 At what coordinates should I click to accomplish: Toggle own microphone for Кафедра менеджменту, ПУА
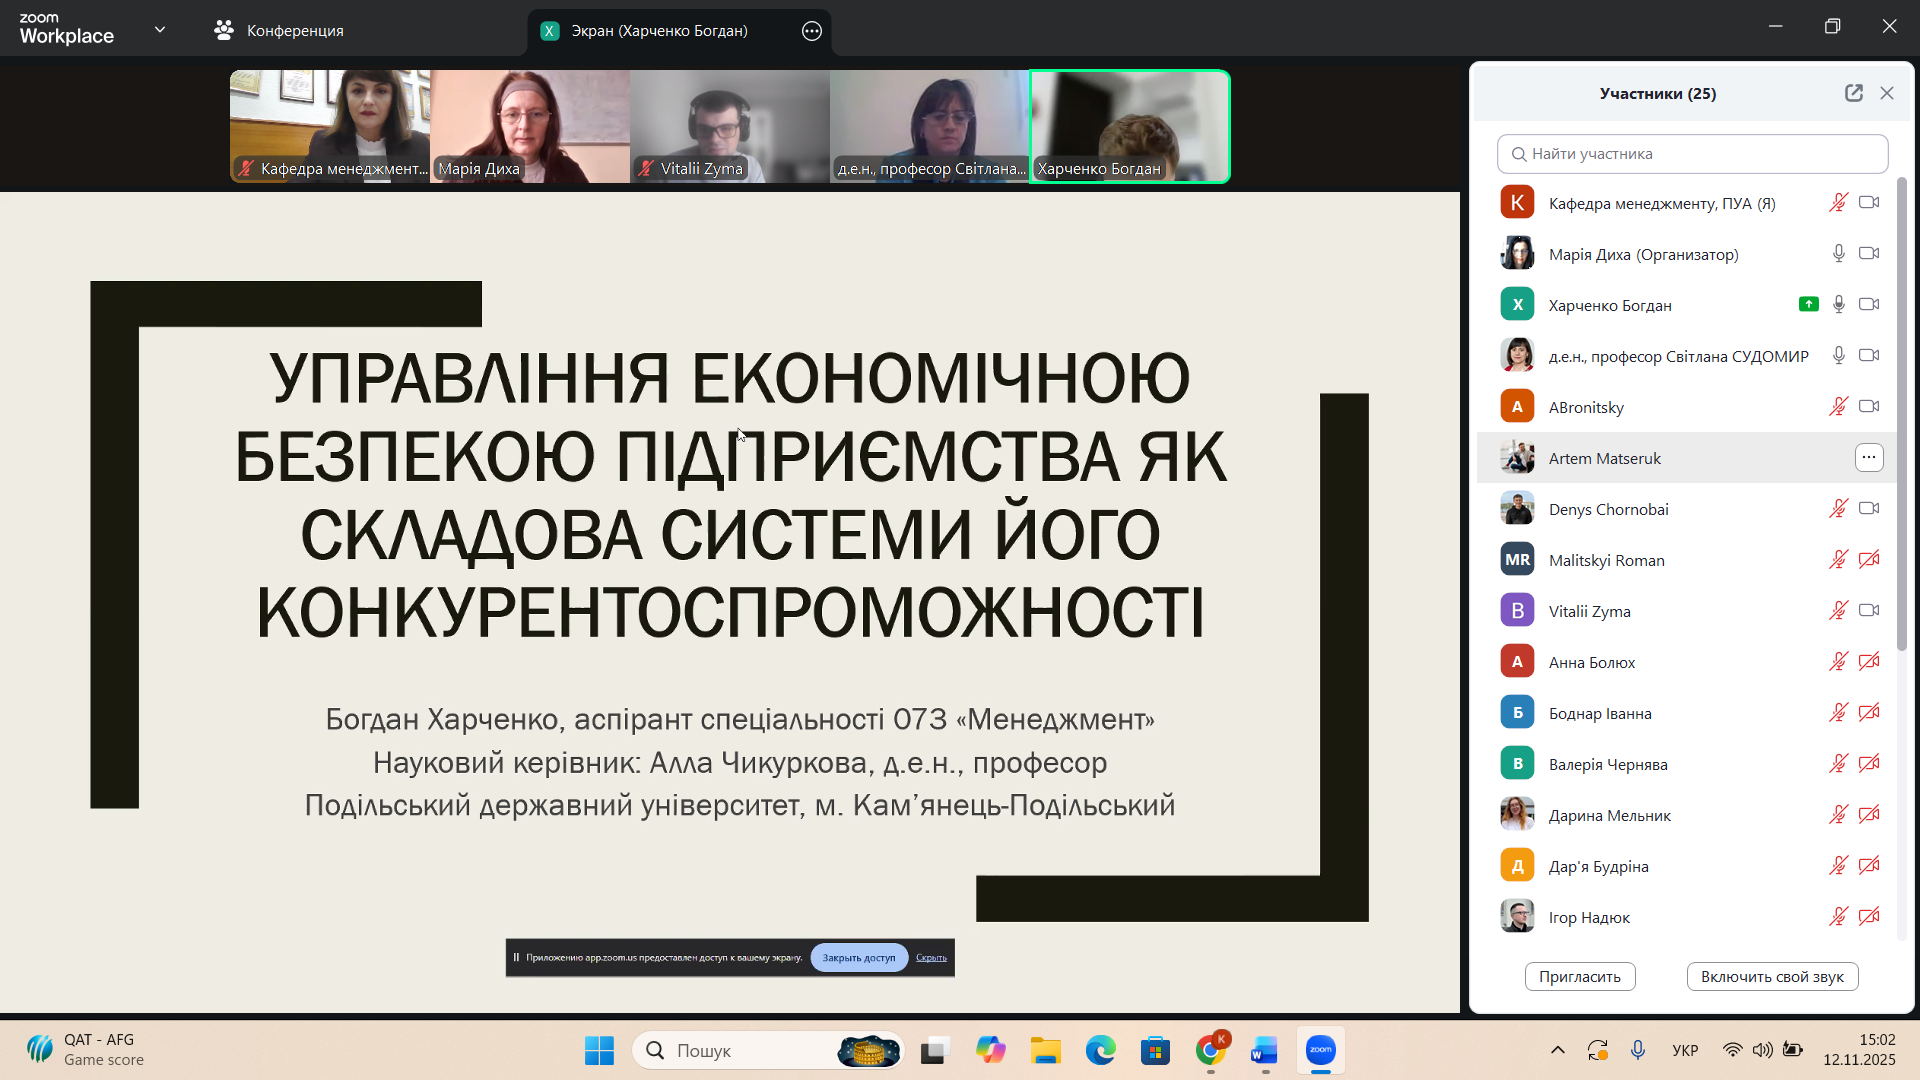1838,203
